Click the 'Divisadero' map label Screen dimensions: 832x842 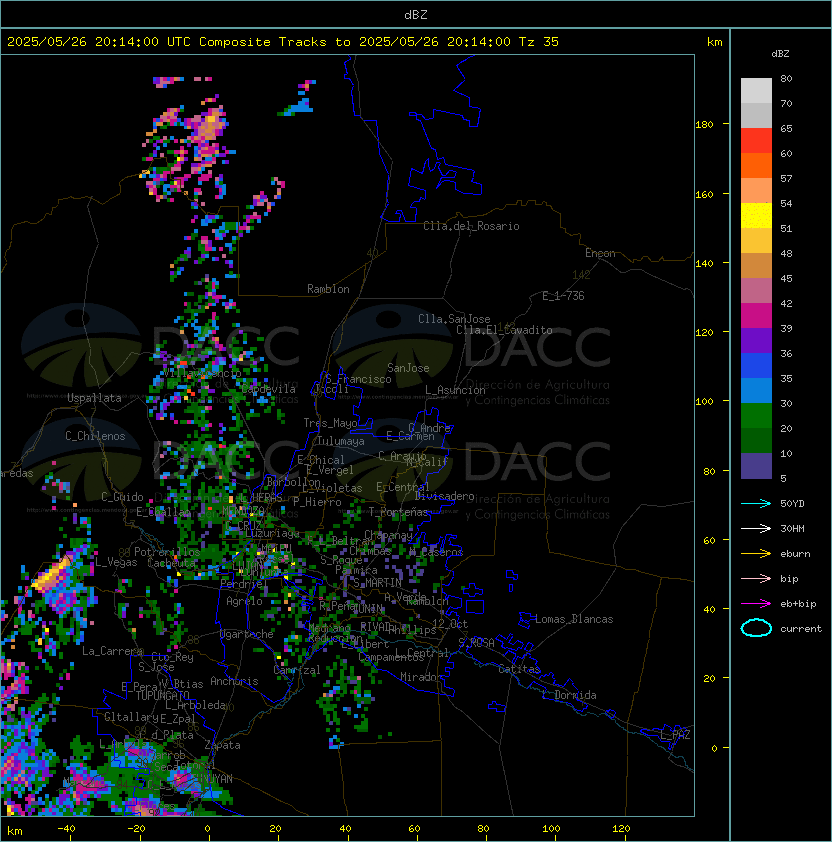coord(445,496)
